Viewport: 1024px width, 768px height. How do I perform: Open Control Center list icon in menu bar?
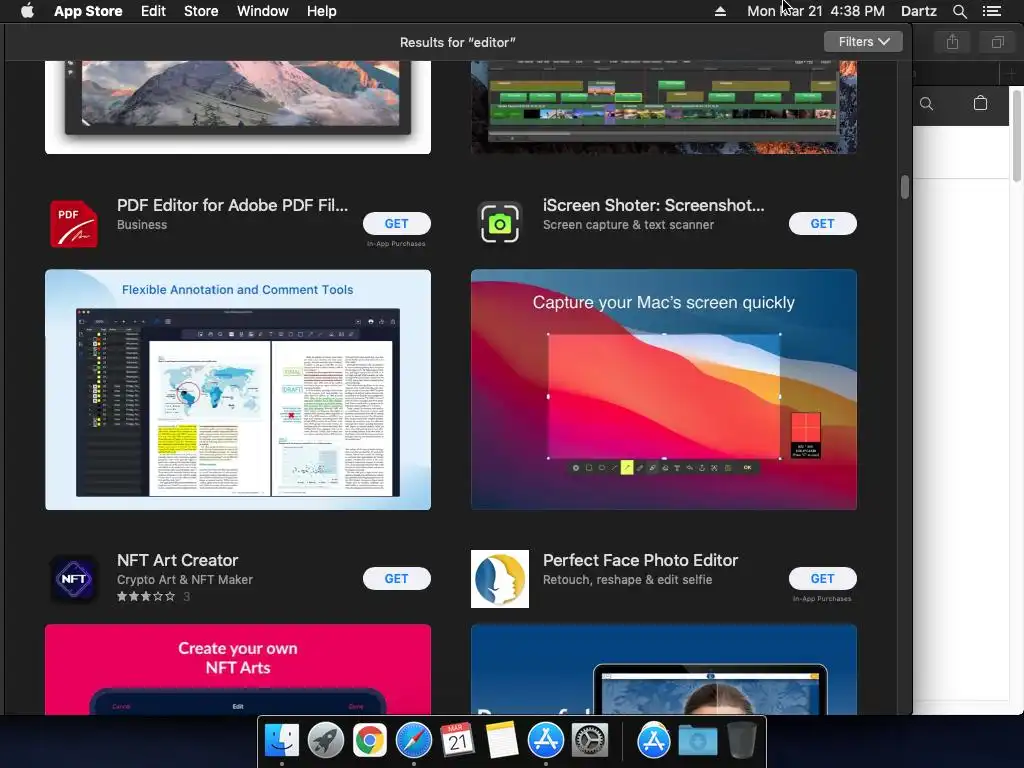991,11
